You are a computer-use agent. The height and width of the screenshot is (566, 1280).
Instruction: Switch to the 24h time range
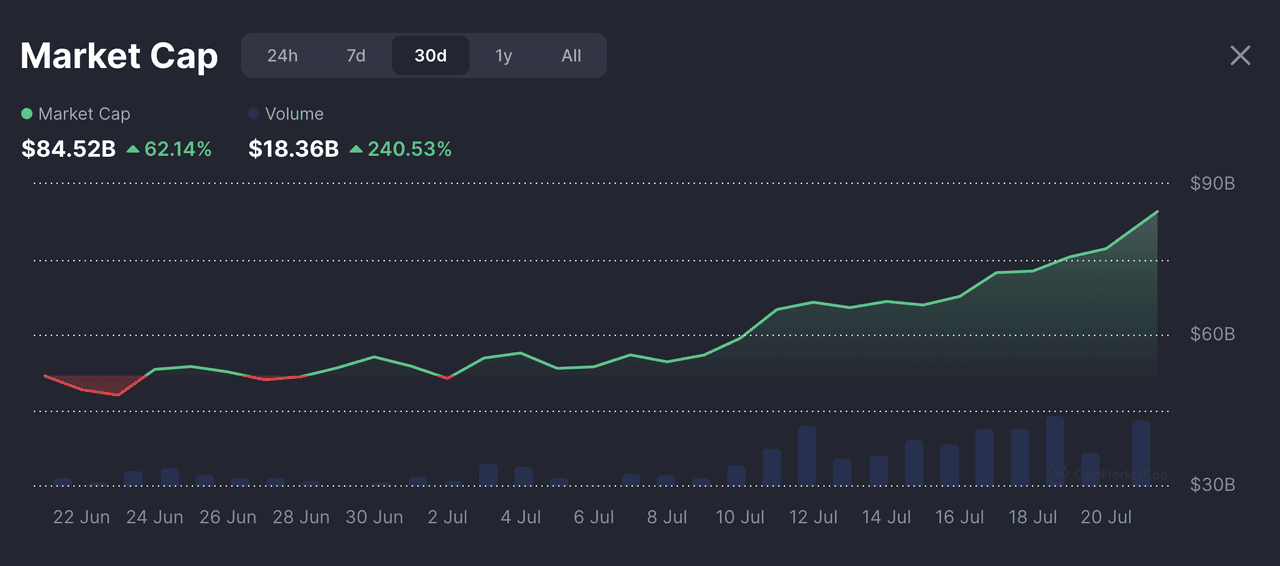point(282,56)
